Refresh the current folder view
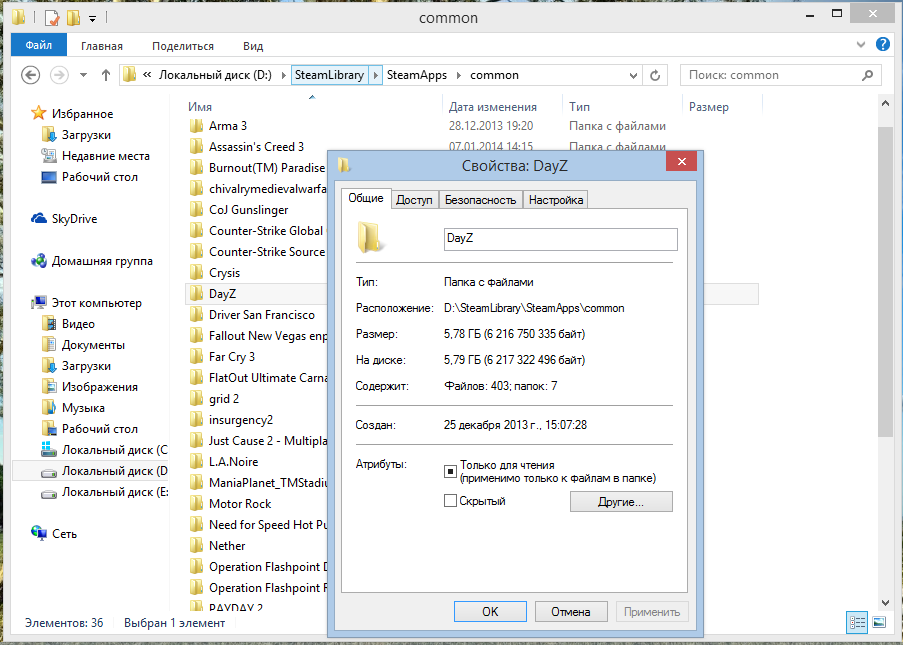 (655, 75)
